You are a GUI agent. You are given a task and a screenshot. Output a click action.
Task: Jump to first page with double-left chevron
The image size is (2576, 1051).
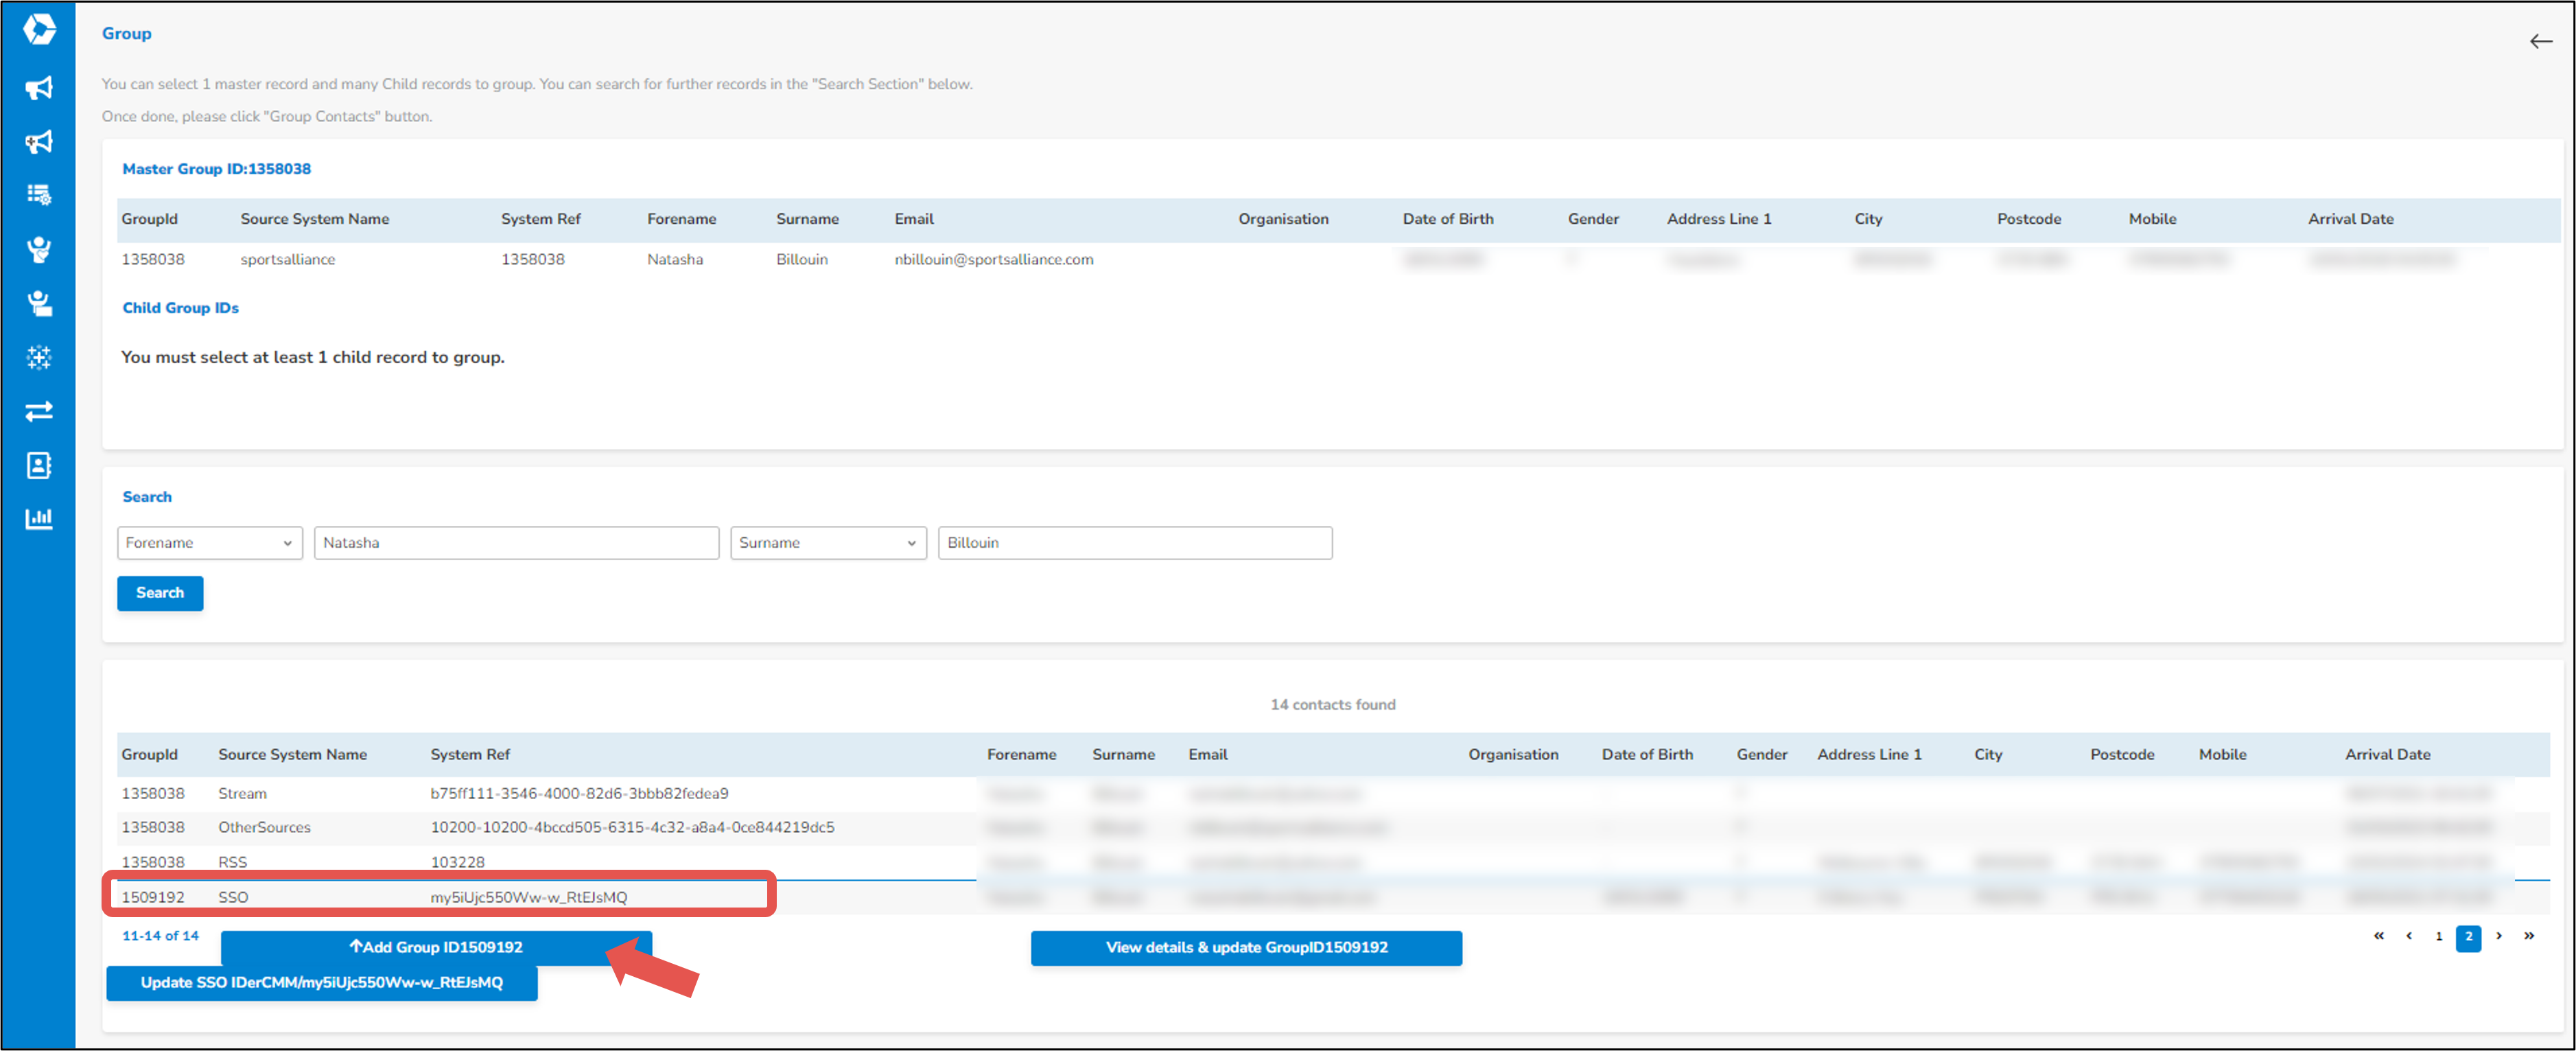click(2378, 936)
